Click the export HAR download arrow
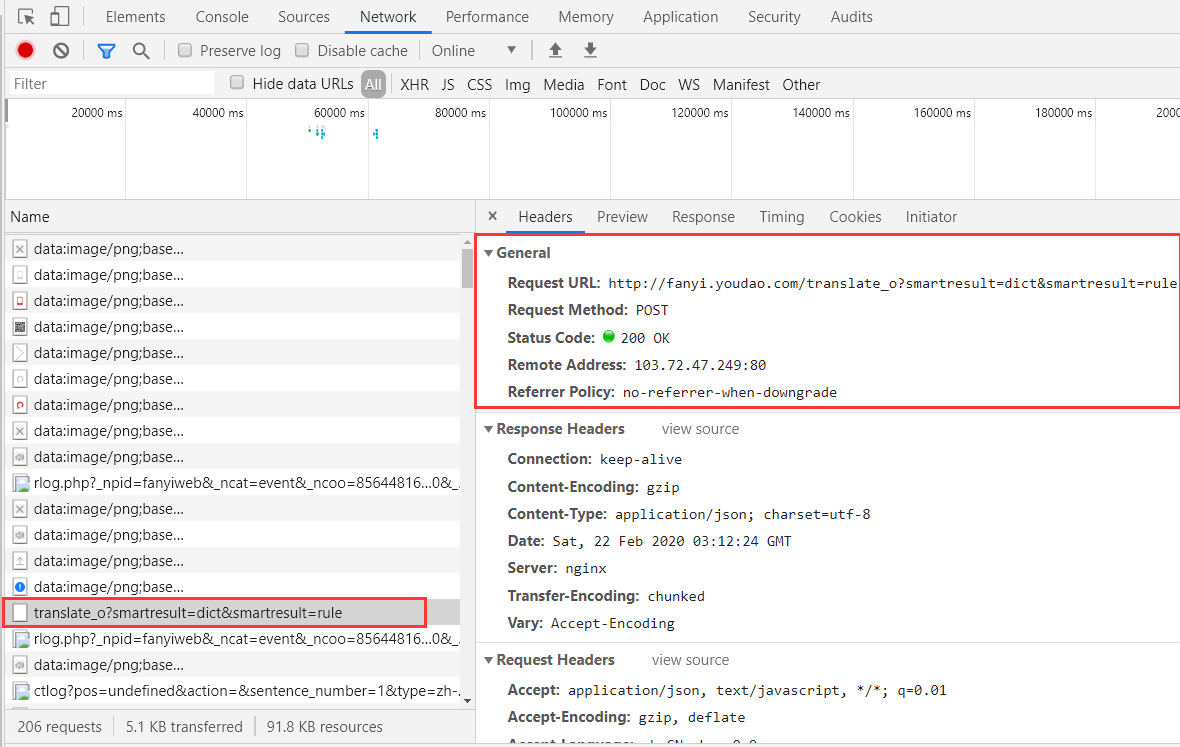Image resolution: width=1180 pixels, height=747 pixels. (x=590, y=50)
